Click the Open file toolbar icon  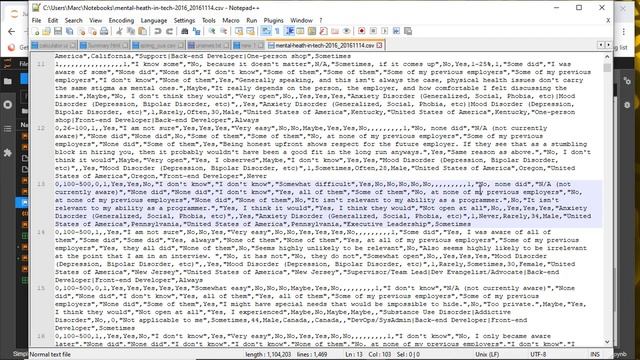point(47,31)
